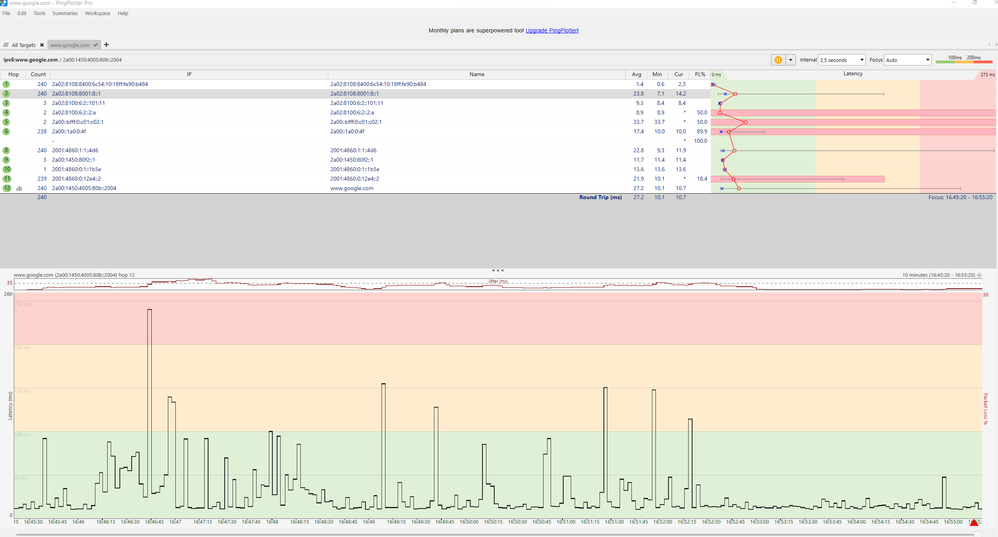Click the splitter dots between trace and timeline

coord(498,270)
